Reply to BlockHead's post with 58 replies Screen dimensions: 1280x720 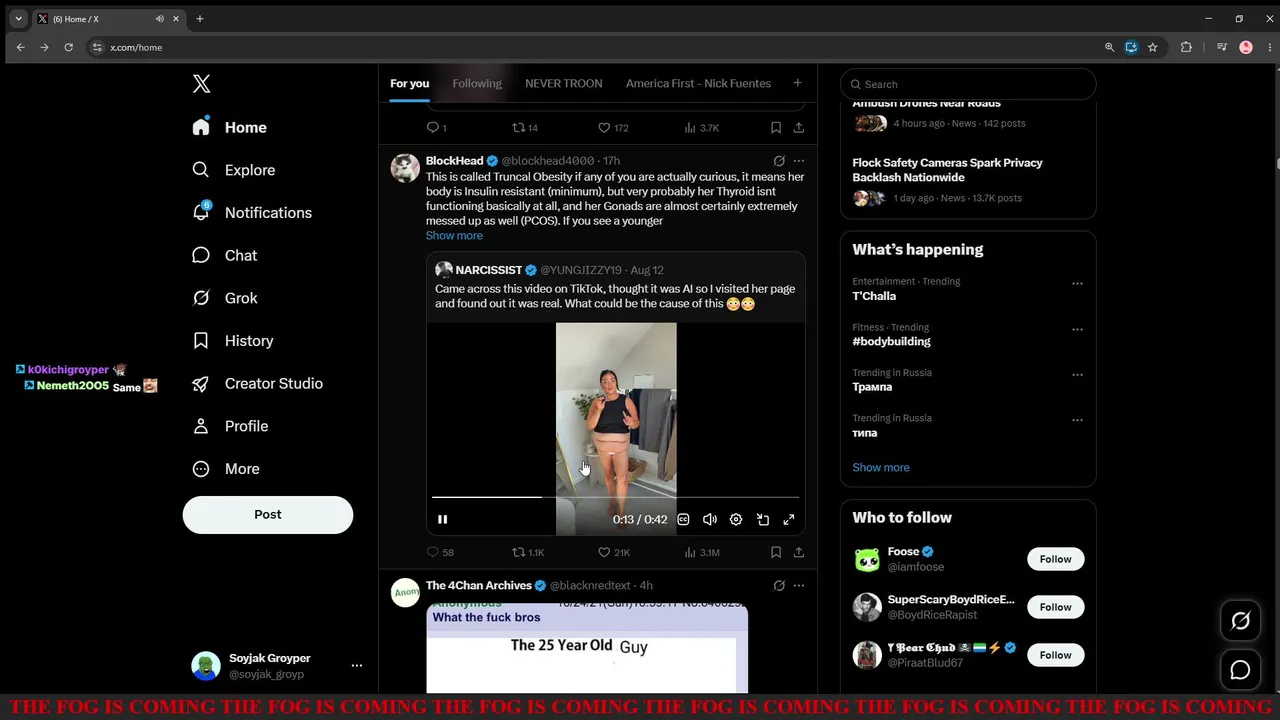440,552
